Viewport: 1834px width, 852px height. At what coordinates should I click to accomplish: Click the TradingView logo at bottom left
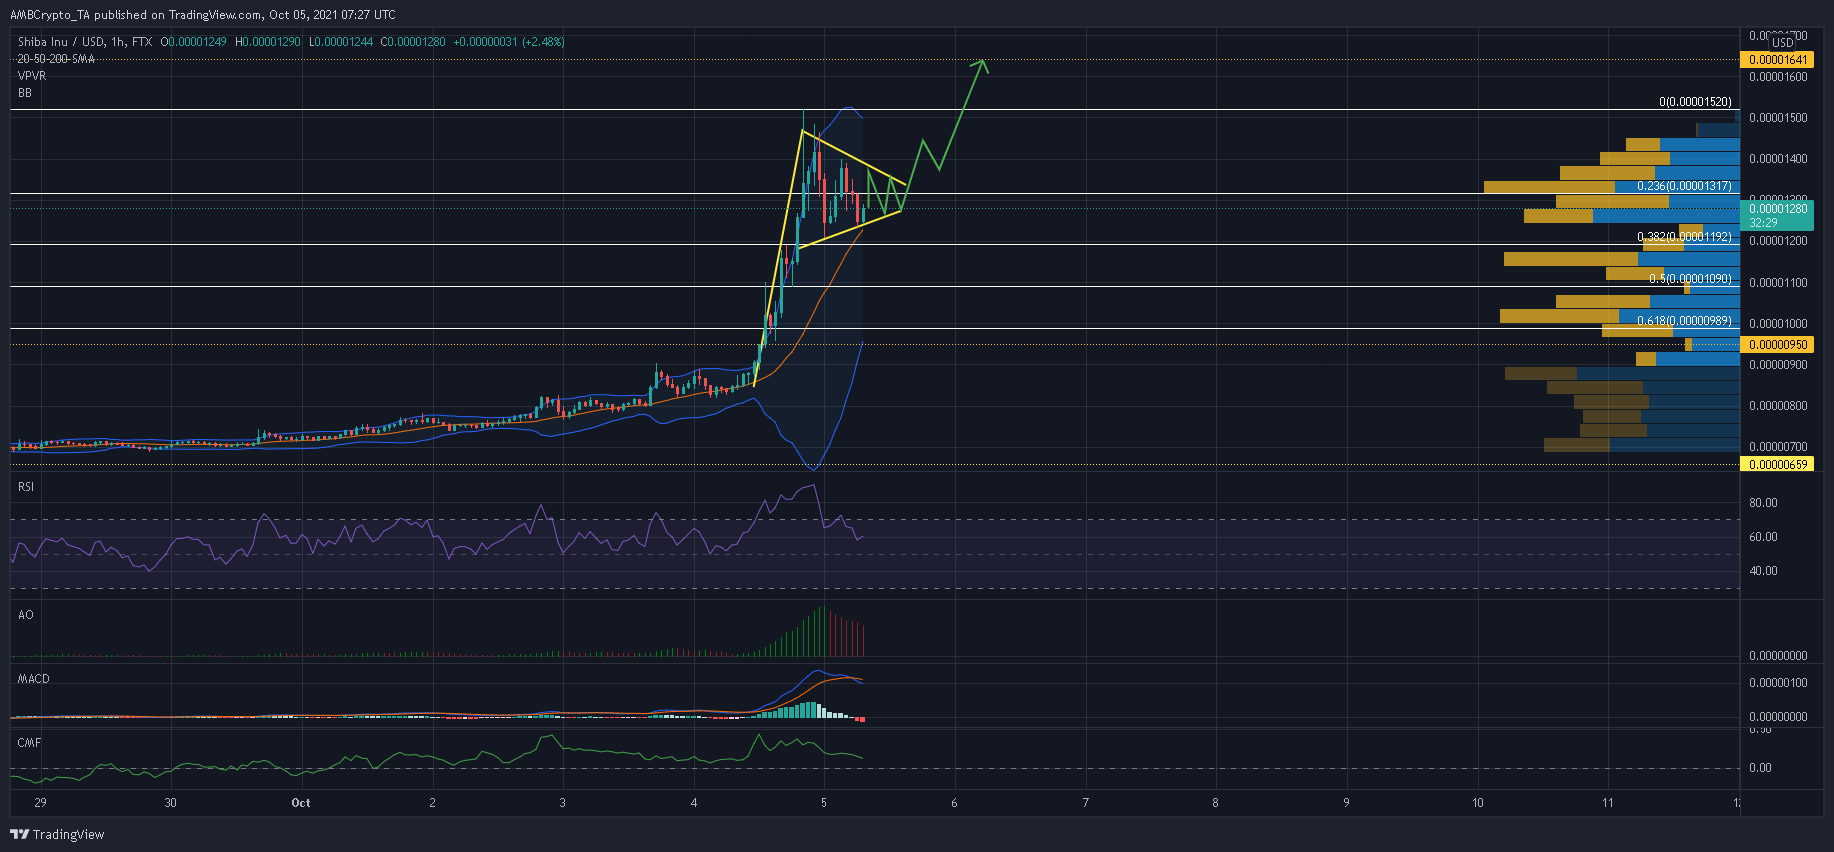[x=57, y=834]
